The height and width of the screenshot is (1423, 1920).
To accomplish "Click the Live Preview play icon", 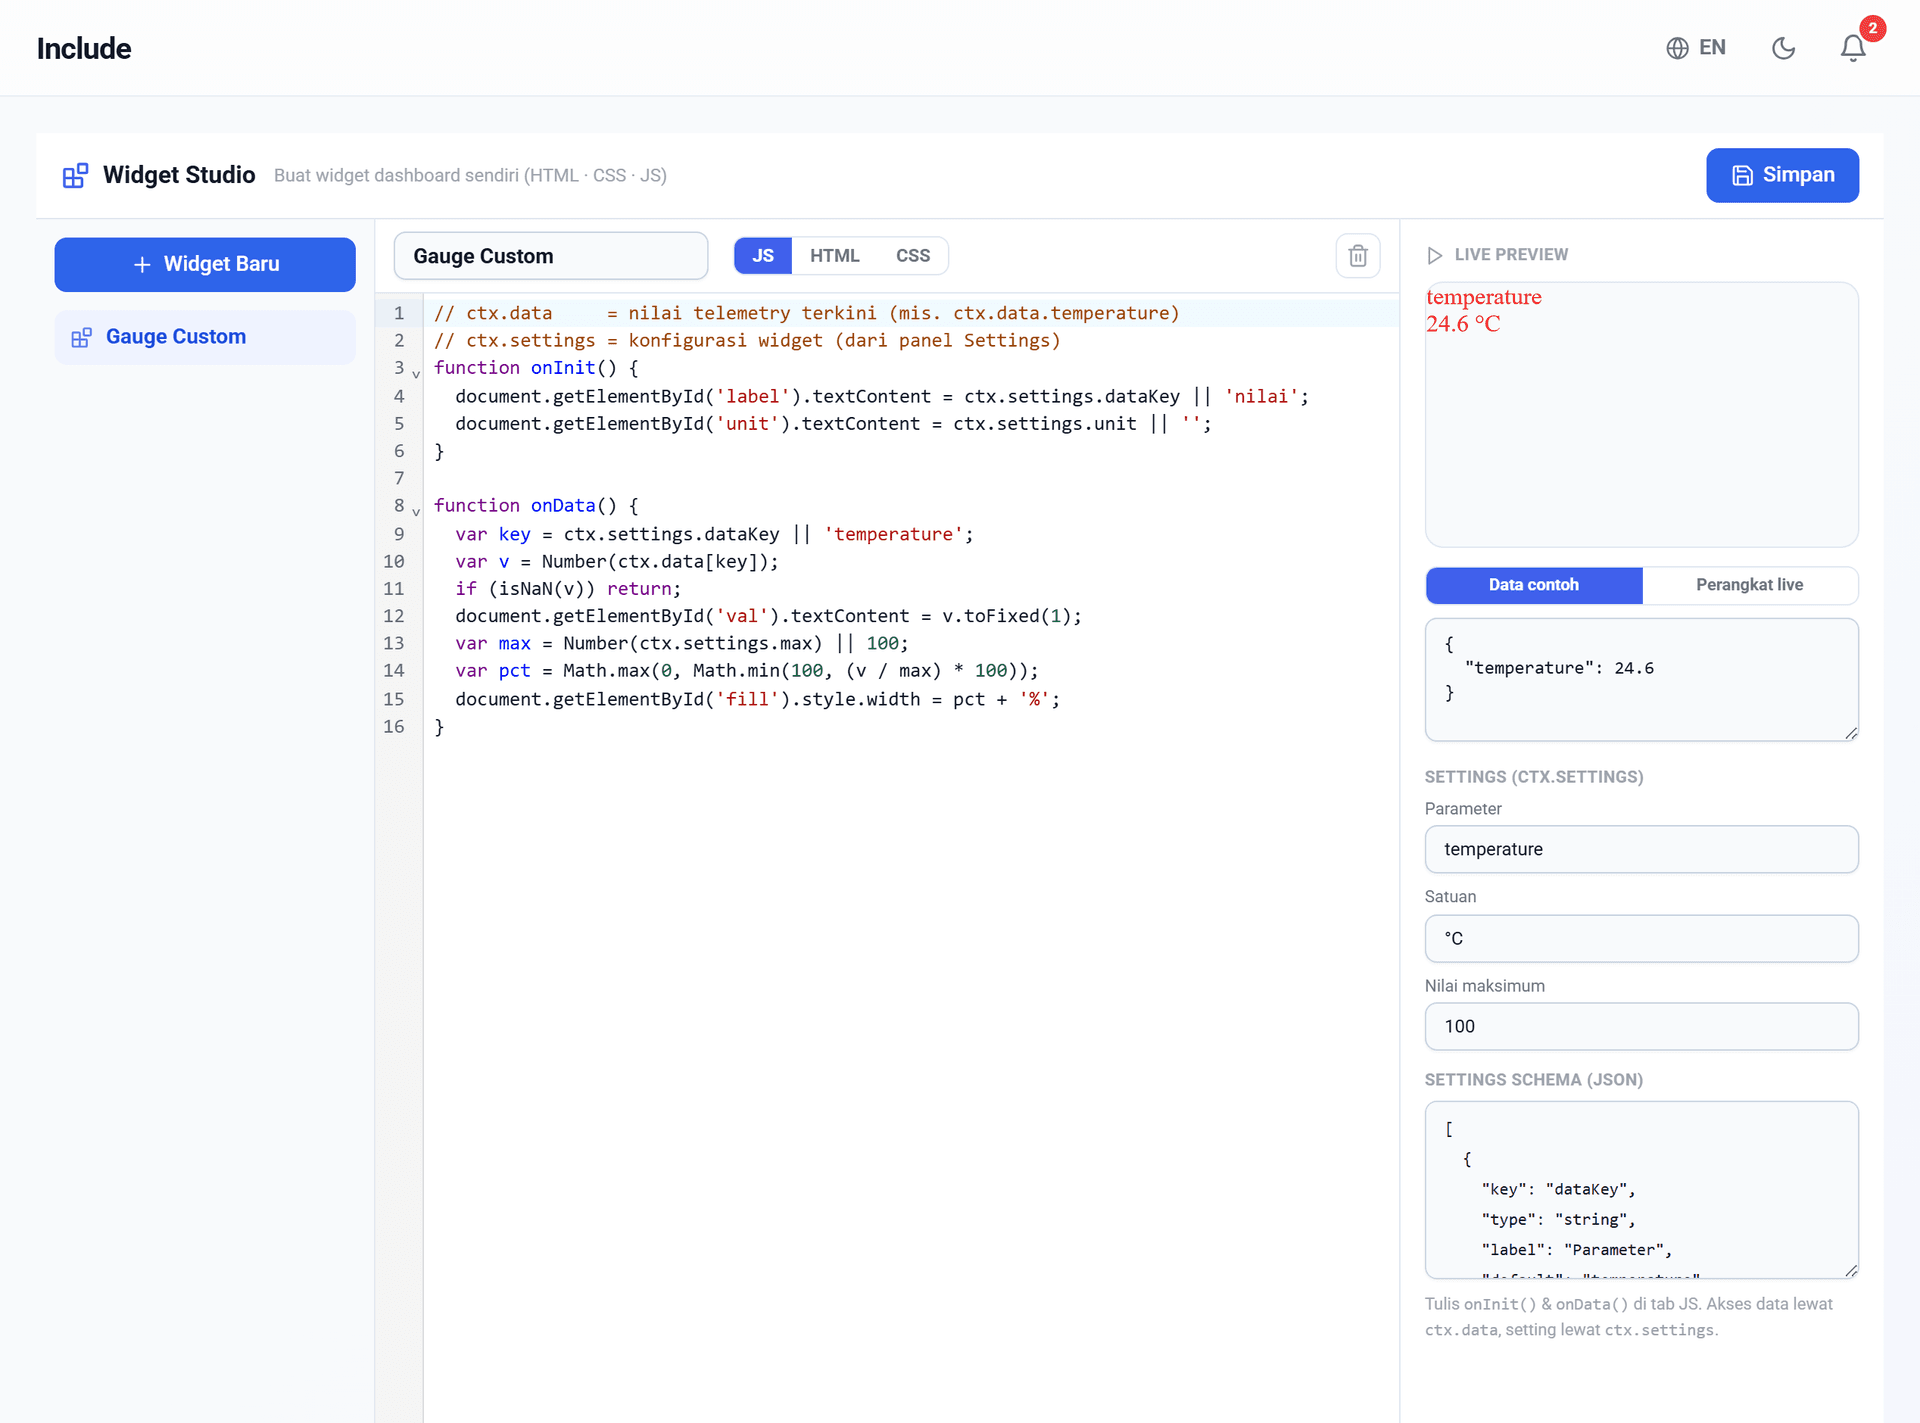I will click(x=1434, y=255).
